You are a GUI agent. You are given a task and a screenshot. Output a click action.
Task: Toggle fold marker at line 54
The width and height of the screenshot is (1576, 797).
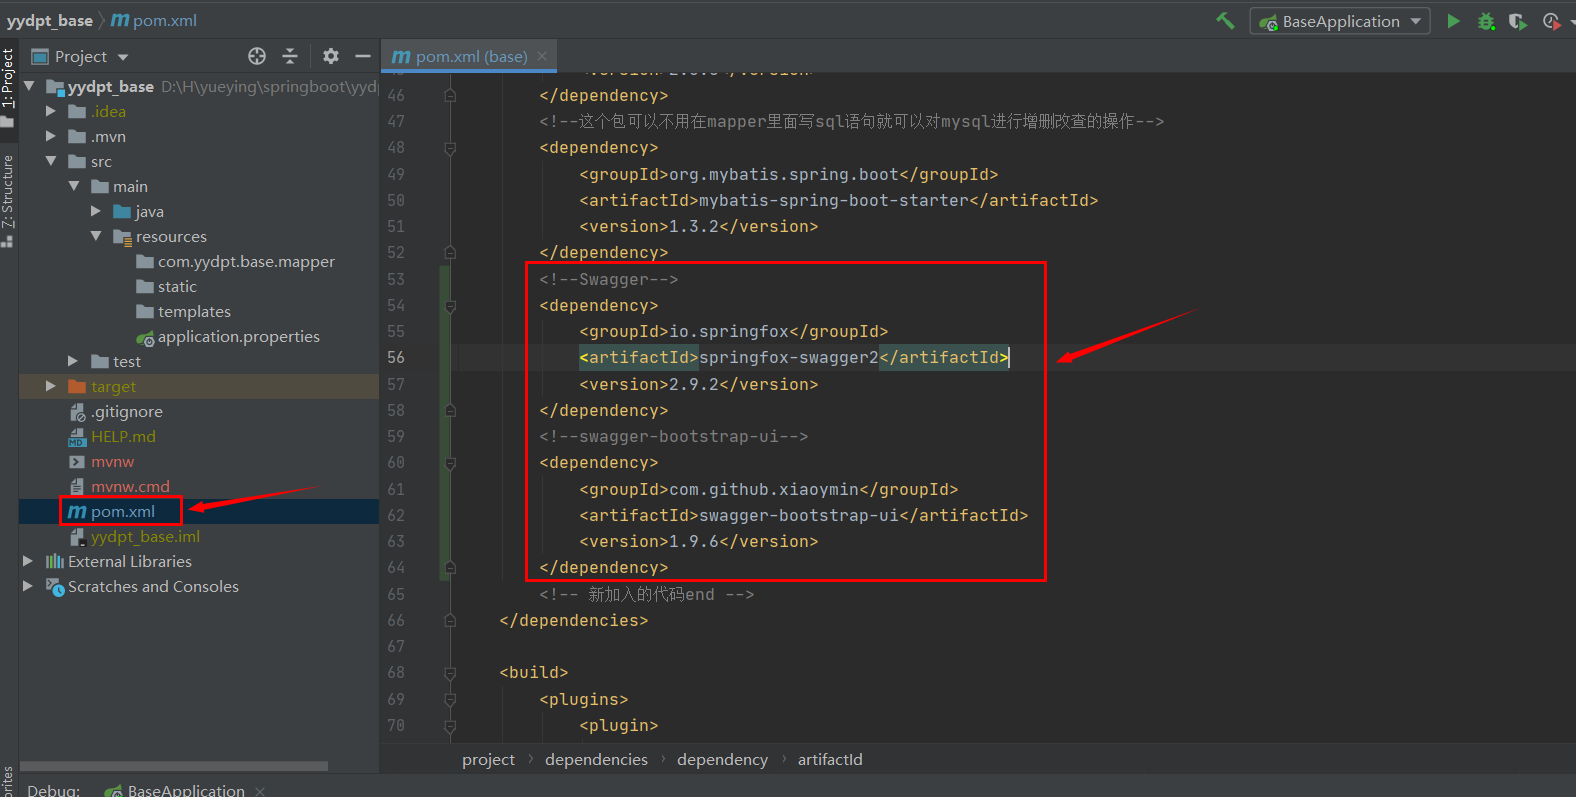(x=450, y=306)
